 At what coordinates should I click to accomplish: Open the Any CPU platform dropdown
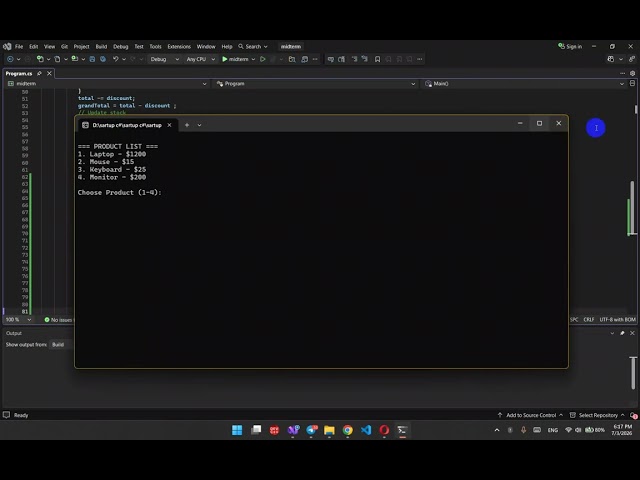point(200,59)
